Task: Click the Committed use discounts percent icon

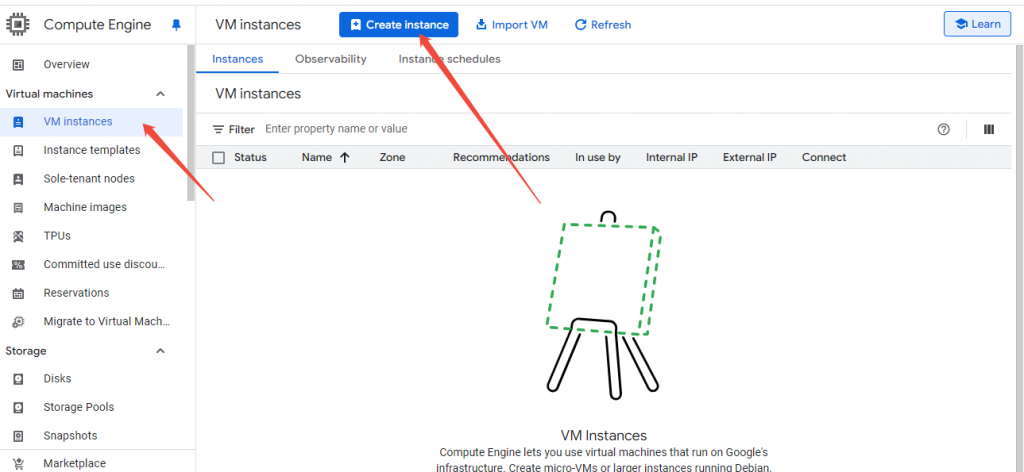Action: (18, 264)
